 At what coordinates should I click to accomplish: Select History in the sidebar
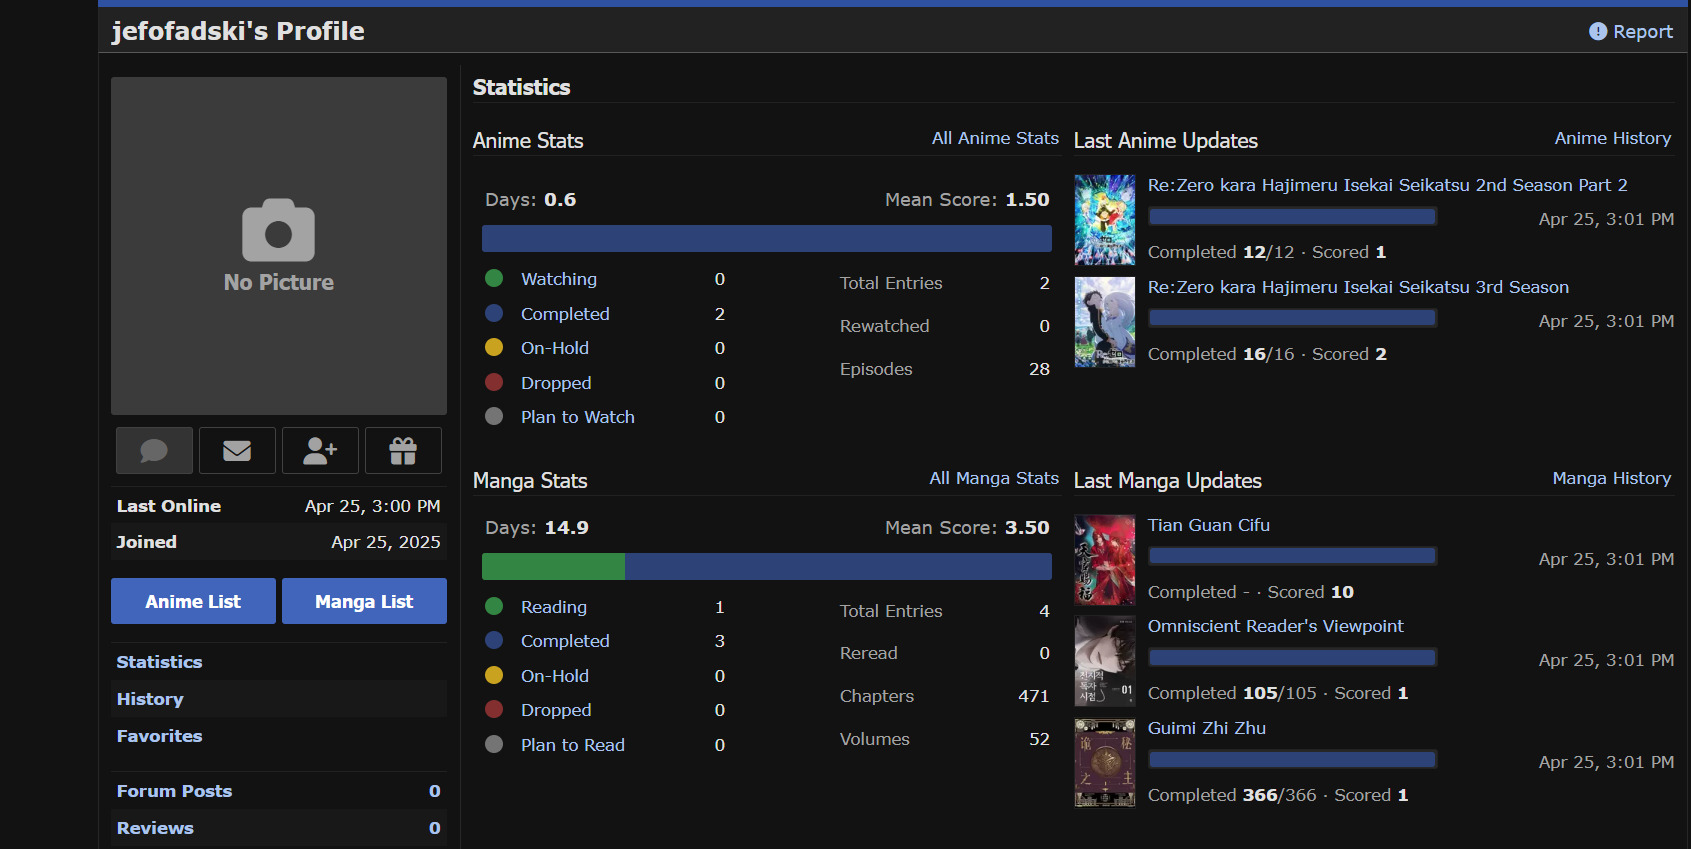[x=150, y=699]
